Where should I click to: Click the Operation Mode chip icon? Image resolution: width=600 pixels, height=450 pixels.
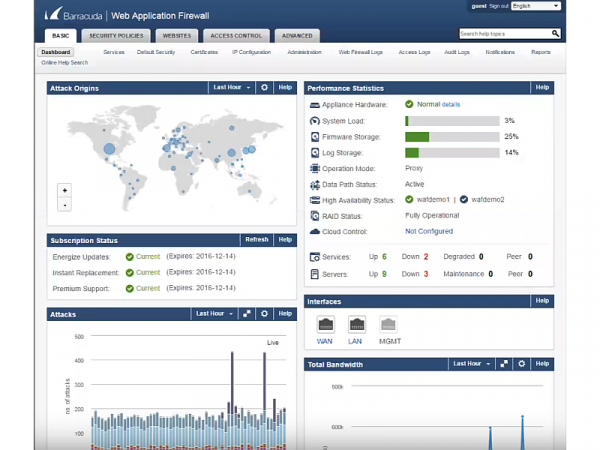(315, 168)
